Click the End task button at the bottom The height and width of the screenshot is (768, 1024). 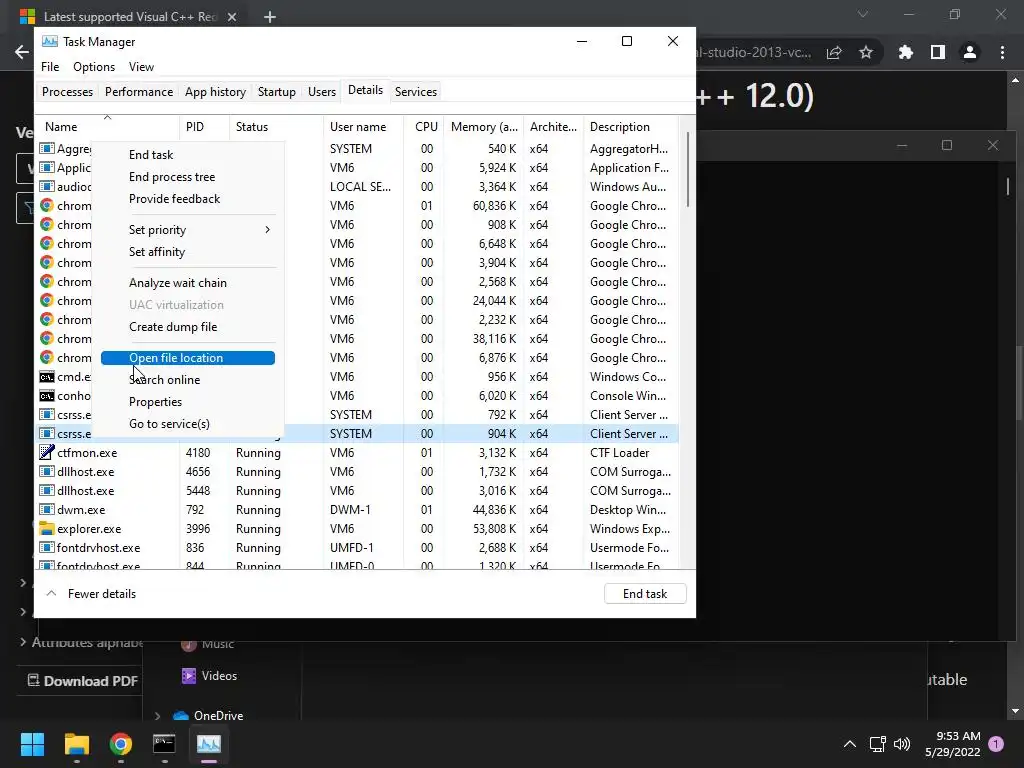pos(645,594)
